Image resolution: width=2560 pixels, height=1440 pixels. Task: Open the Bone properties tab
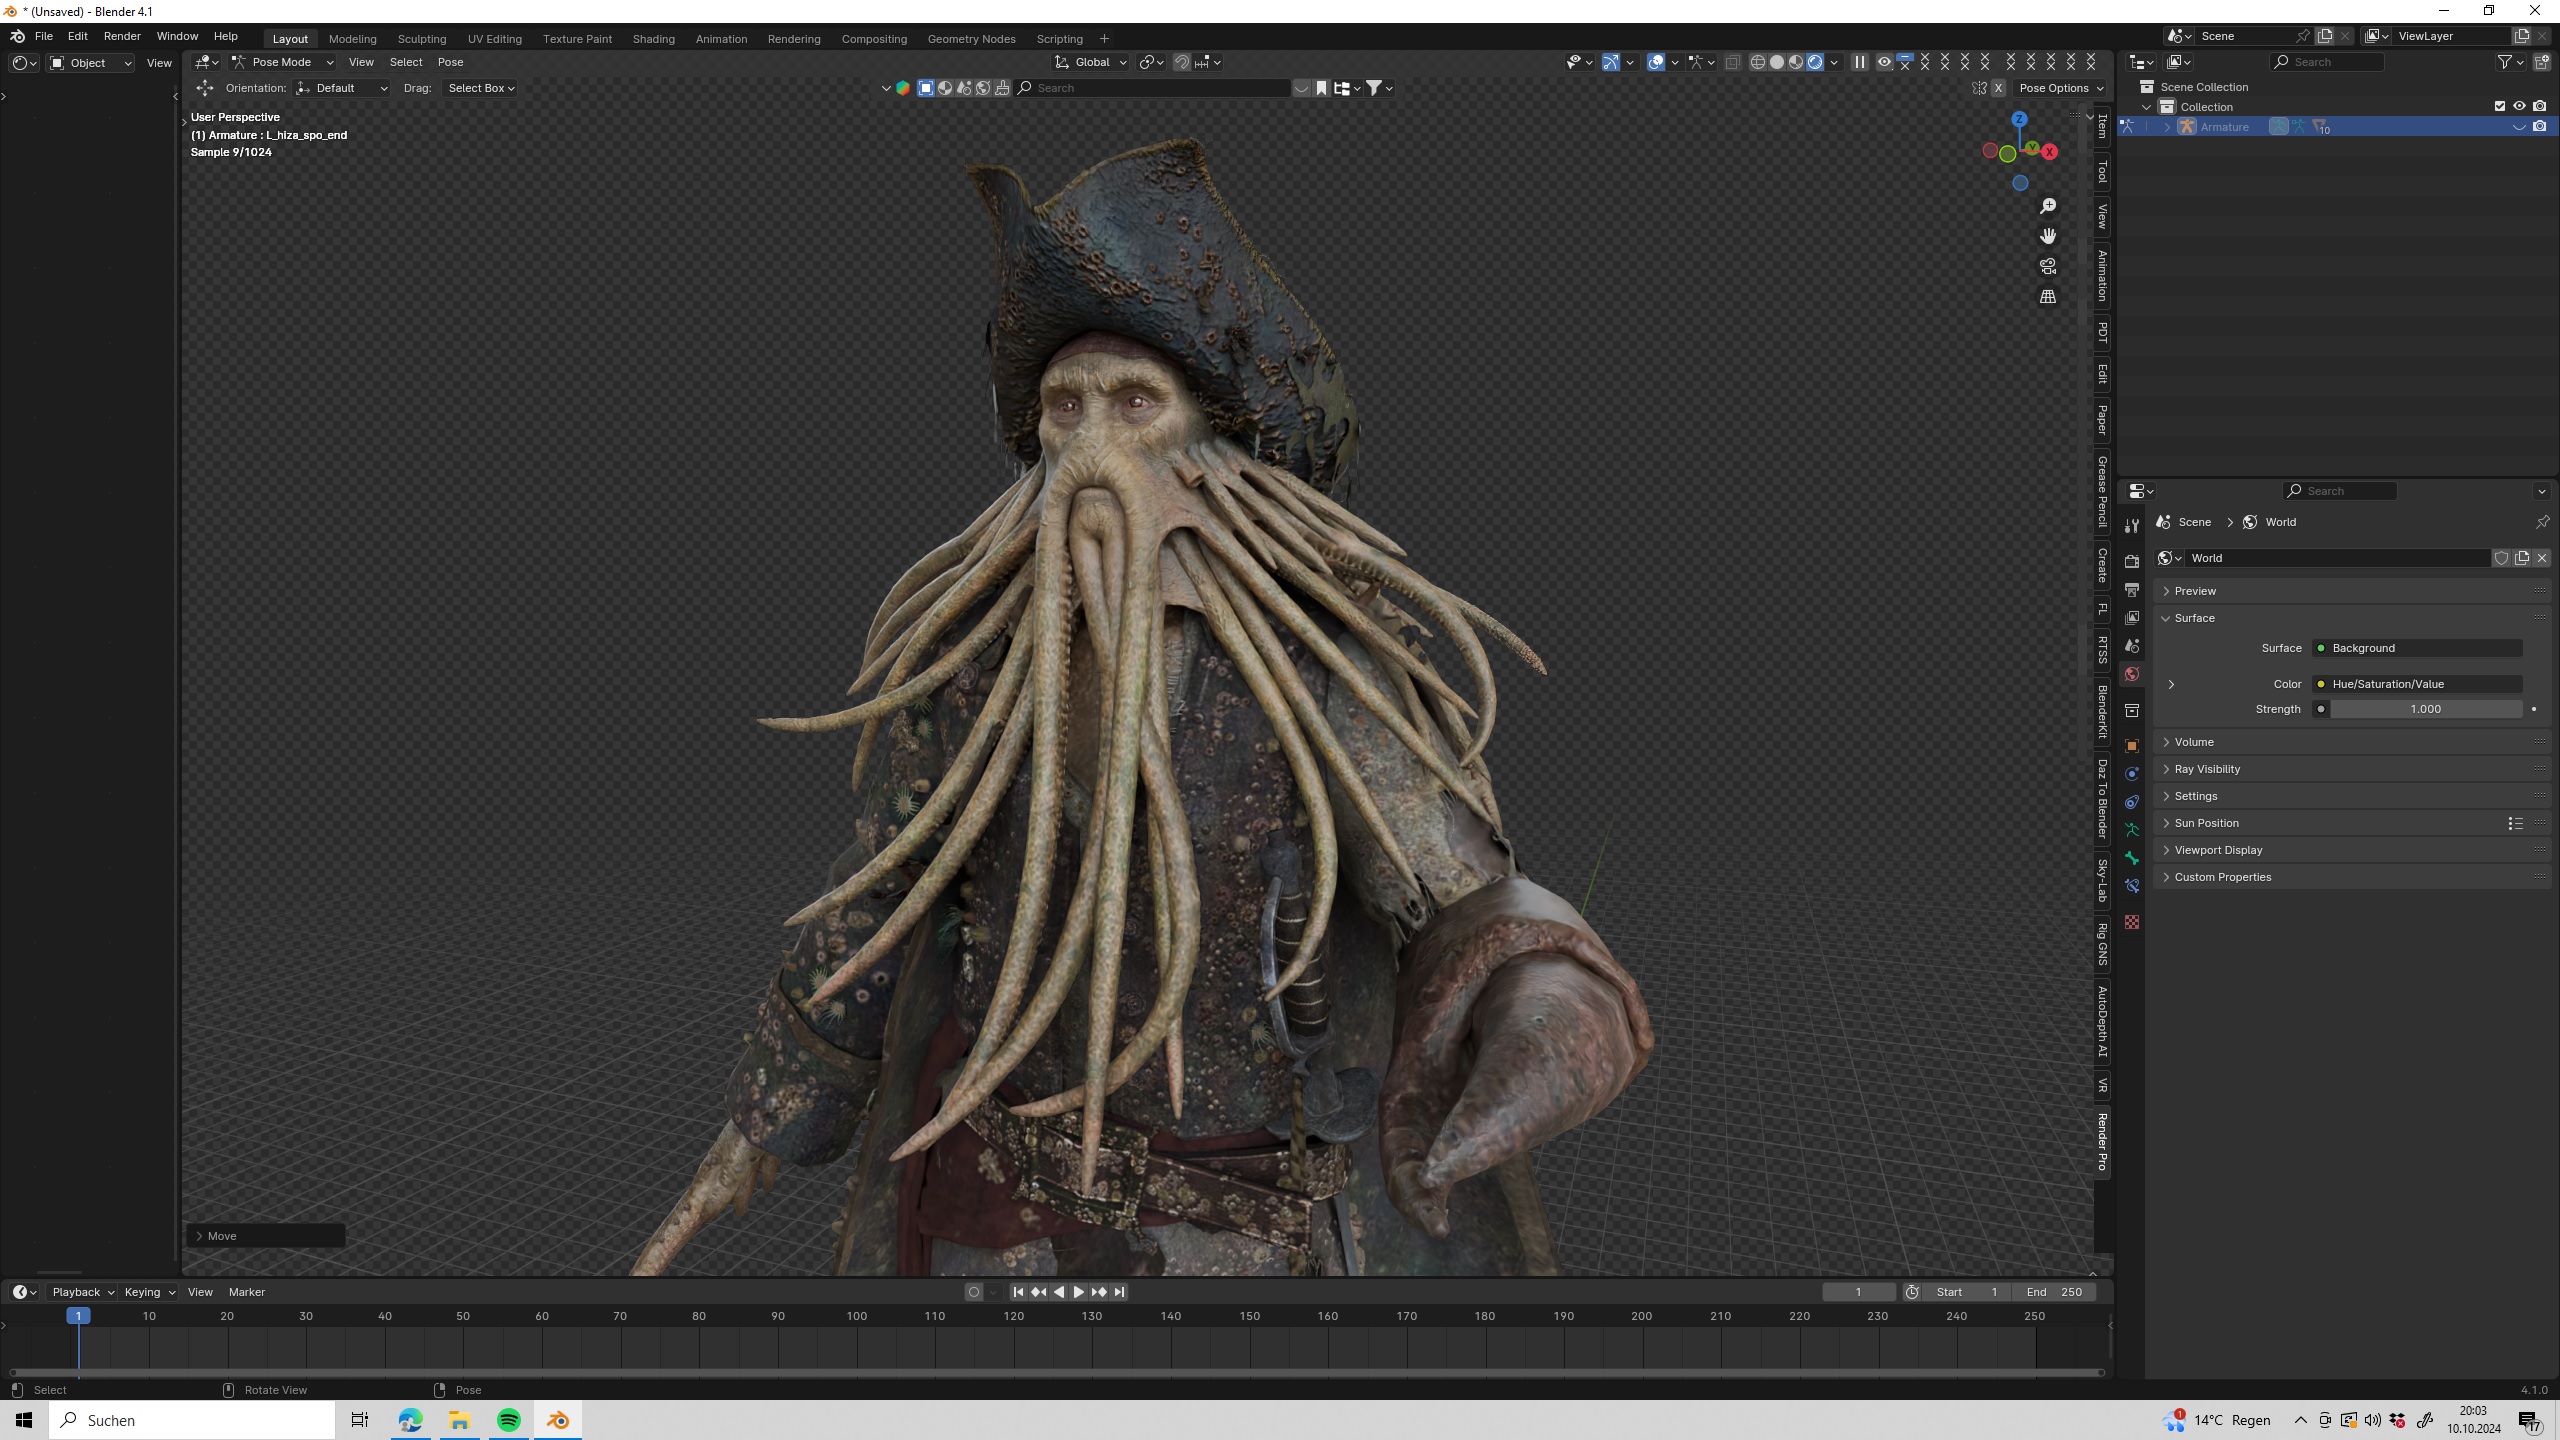(x=2132, y=858)
